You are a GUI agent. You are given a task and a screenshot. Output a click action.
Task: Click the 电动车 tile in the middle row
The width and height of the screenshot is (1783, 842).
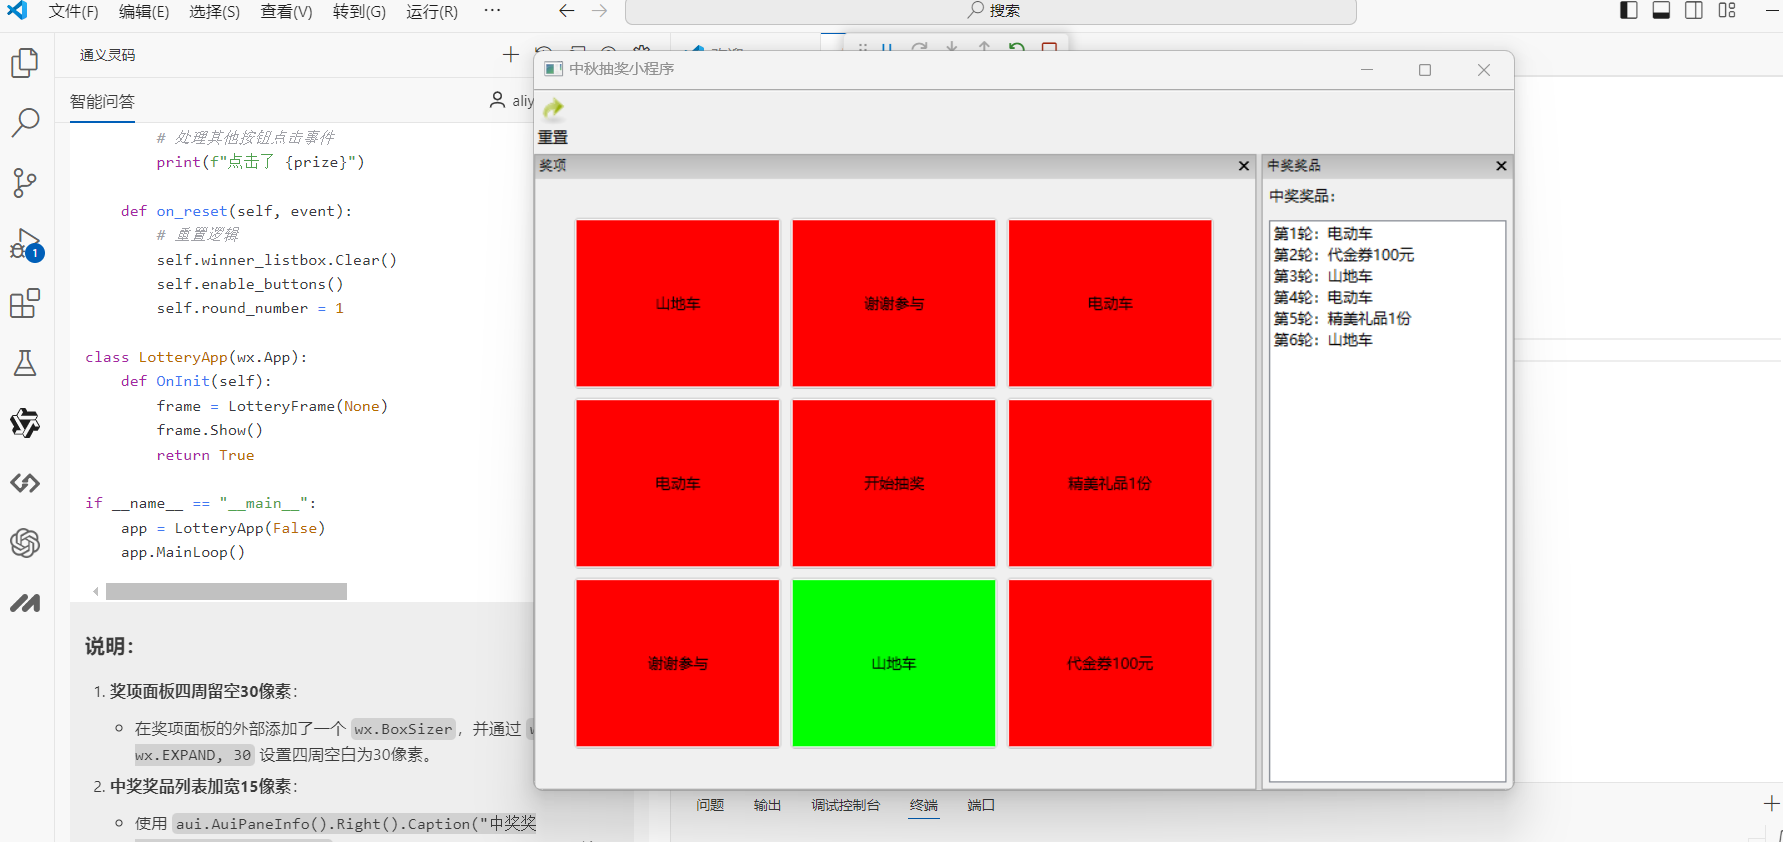[x=678, y=483]
